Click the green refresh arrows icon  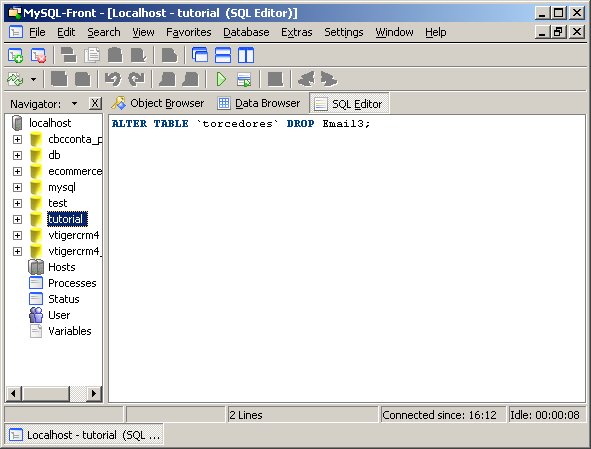click(x=15, y=80)
